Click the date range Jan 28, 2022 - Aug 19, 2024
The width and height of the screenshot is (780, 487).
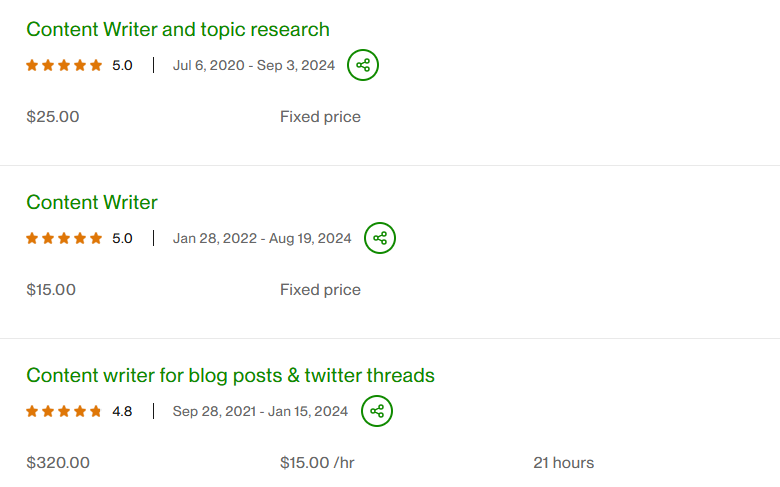262,238
